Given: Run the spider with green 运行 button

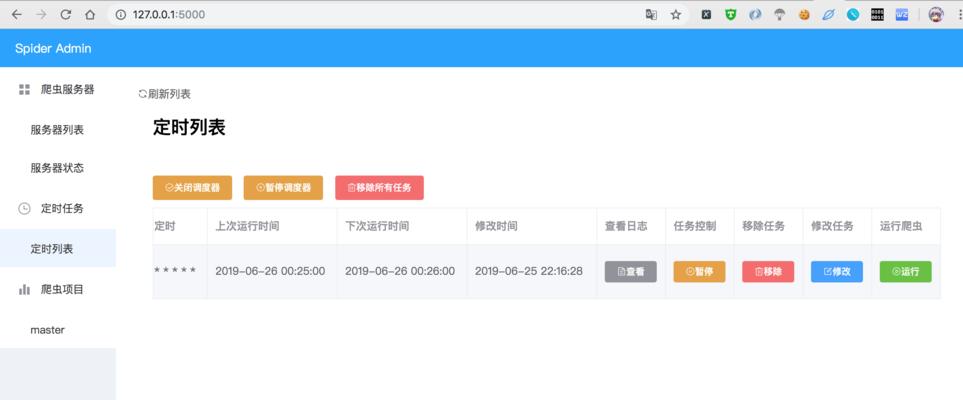Looking at the screenshot, I should coord(906,272).
